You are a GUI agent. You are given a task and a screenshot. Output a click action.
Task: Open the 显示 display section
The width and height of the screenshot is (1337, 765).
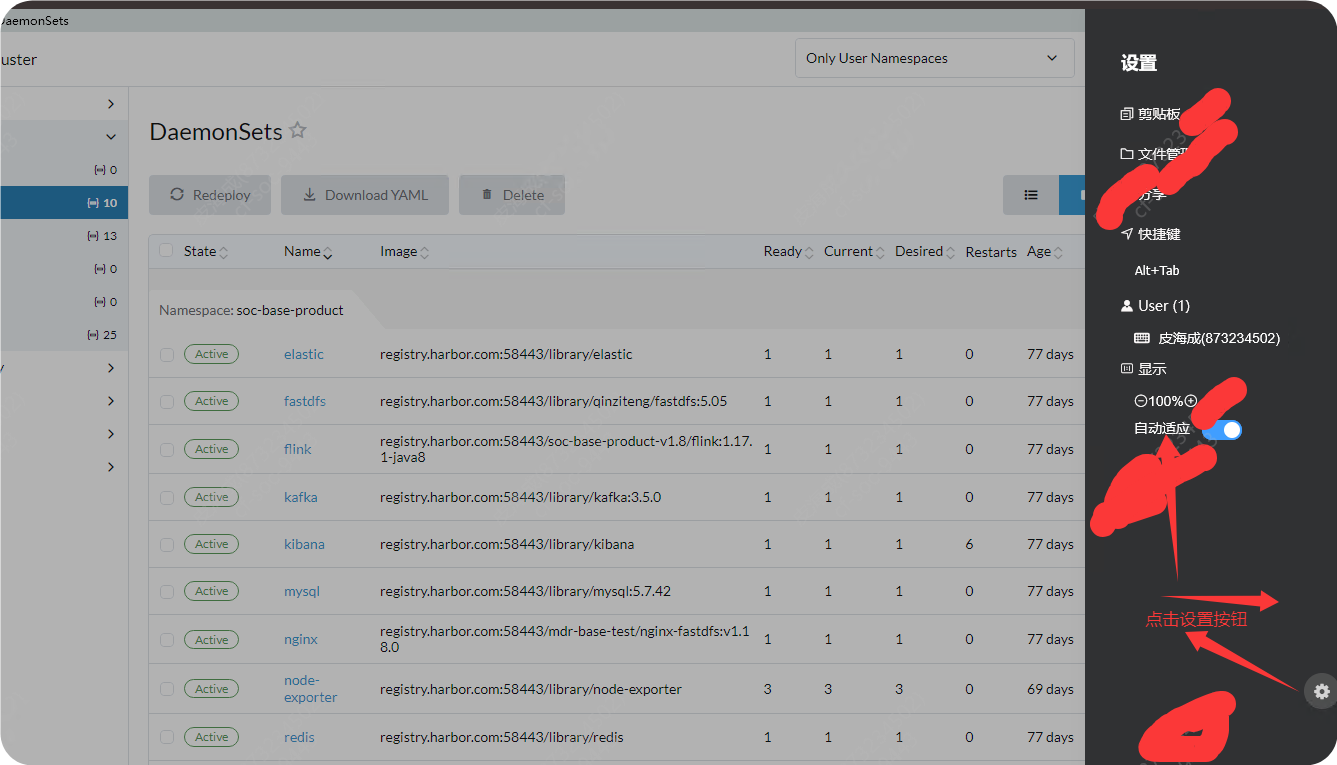1143,369
